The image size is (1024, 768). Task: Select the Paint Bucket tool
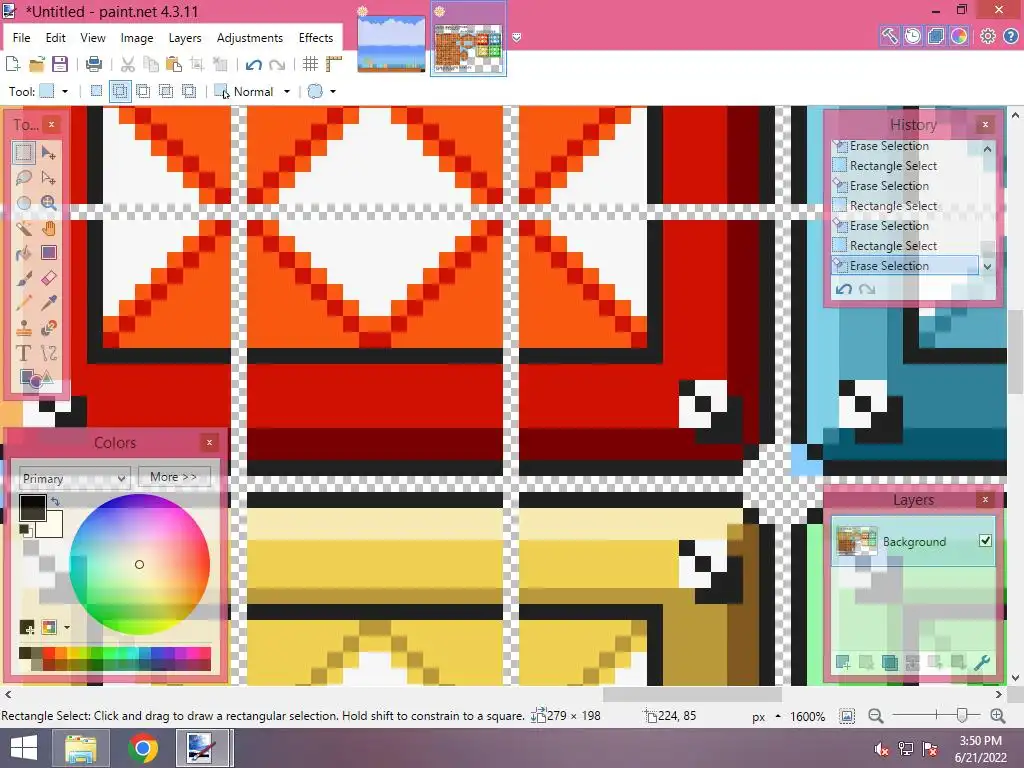pyautogui.click(x=24, y=253)
